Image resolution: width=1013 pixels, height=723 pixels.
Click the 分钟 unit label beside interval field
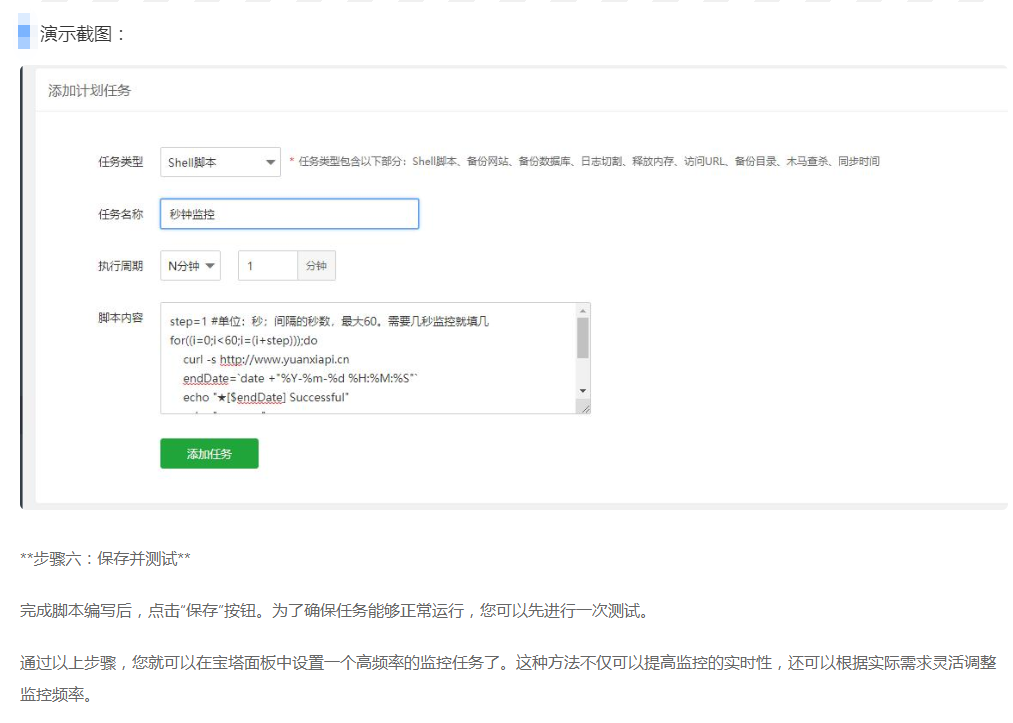[x=317, y=266]
